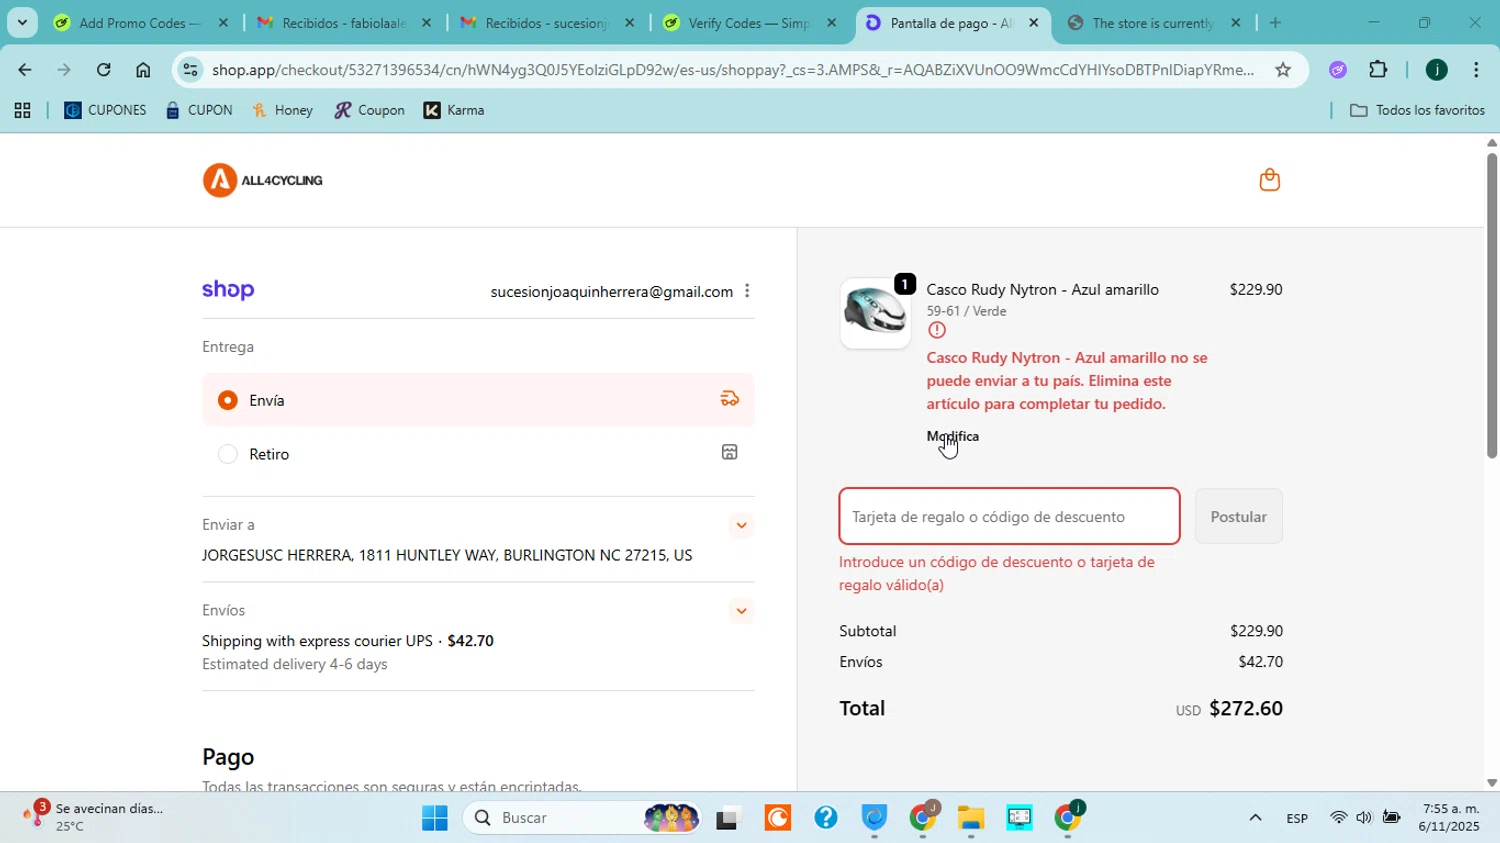Screen dimensions: 1500x843
Task: Click the ALL4CYCLING store logo
Action: tap(262, 180)
